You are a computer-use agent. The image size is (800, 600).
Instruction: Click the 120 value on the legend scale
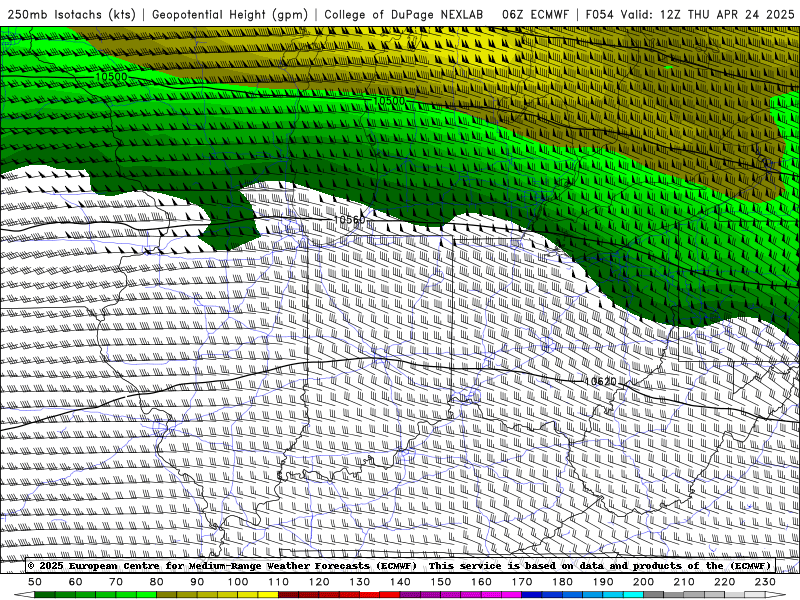click(319, 582)
